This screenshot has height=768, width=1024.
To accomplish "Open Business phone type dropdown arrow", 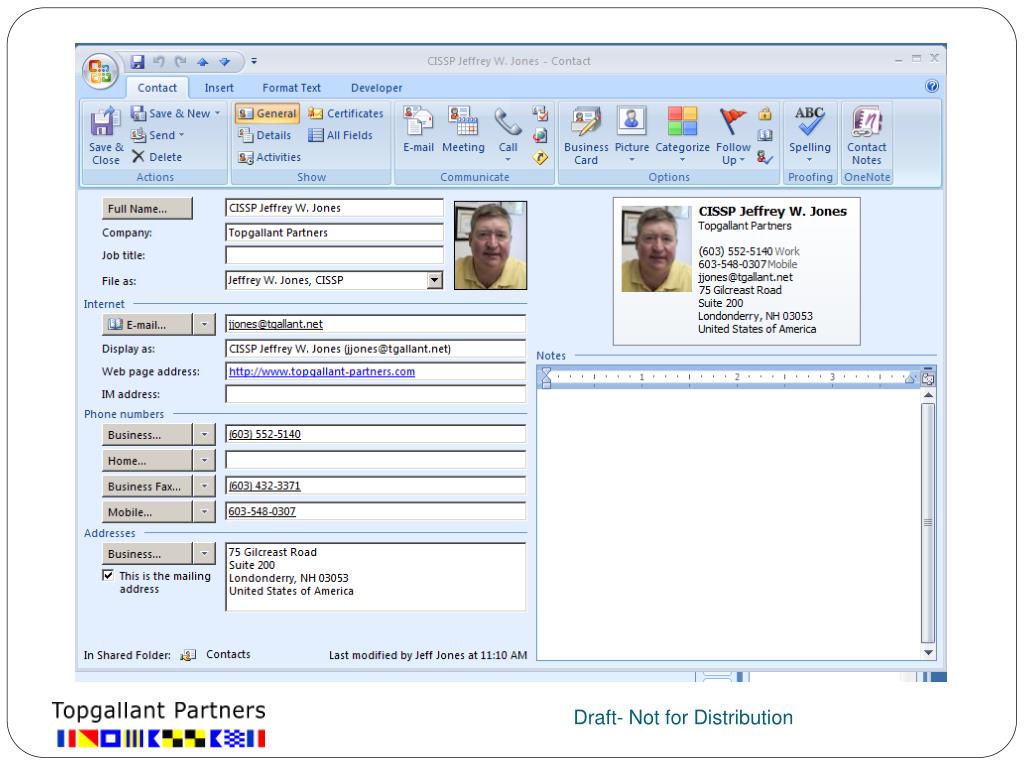I will tap(204, 434).
